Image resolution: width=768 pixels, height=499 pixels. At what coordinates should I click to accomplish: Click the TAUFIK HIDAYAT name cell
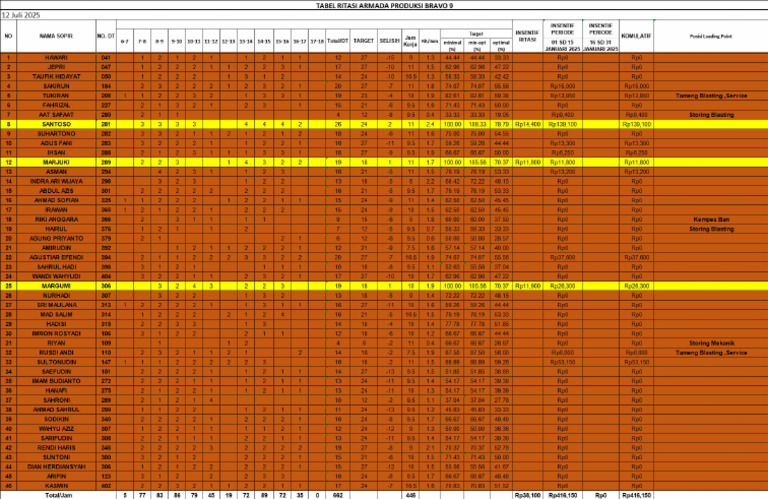[56, 77]
